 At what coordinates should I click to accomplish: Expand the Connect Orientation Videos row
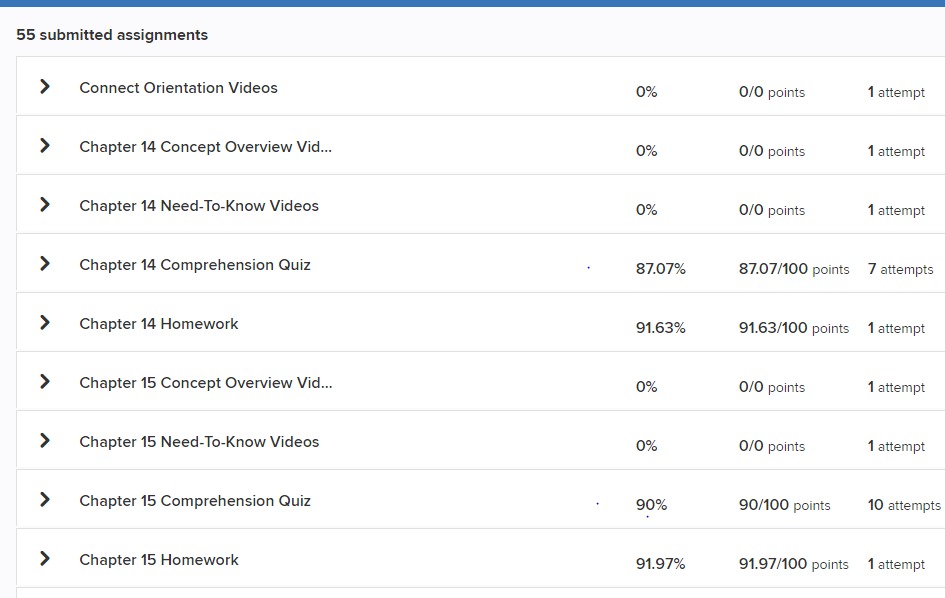point(44,87)
